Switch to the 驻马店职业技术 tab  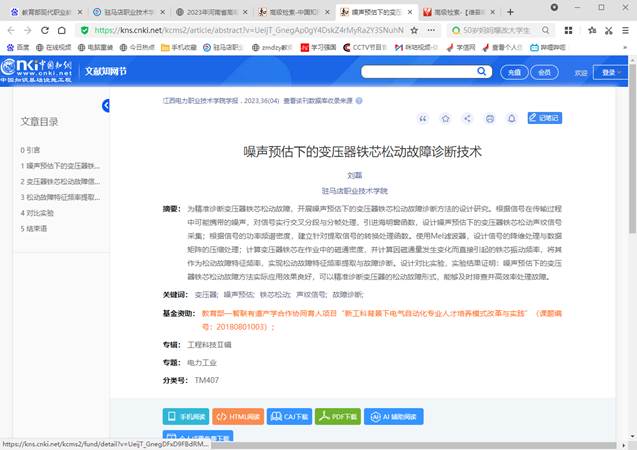(128, 12)
